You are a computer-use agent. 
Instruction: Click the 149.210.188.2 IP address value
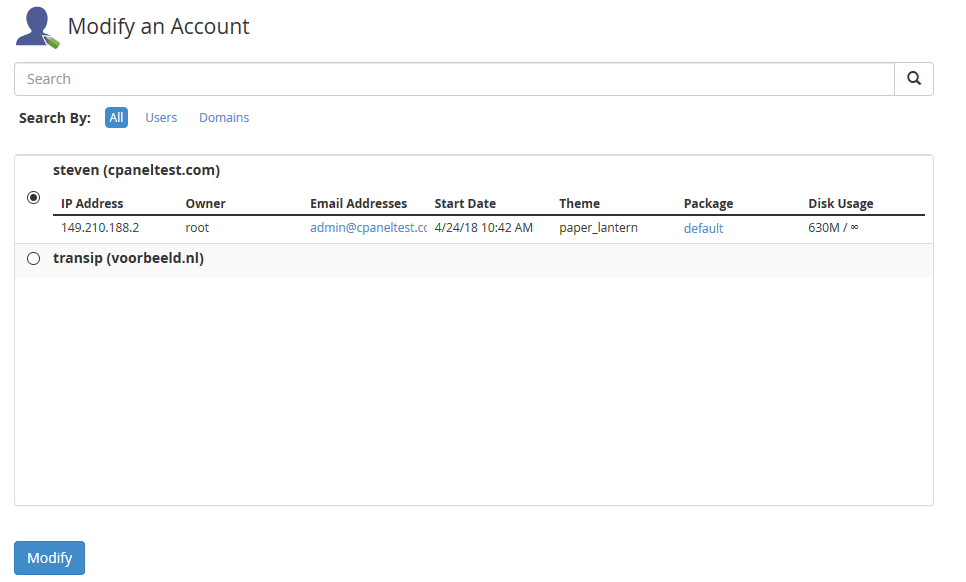tap(100, 228)
